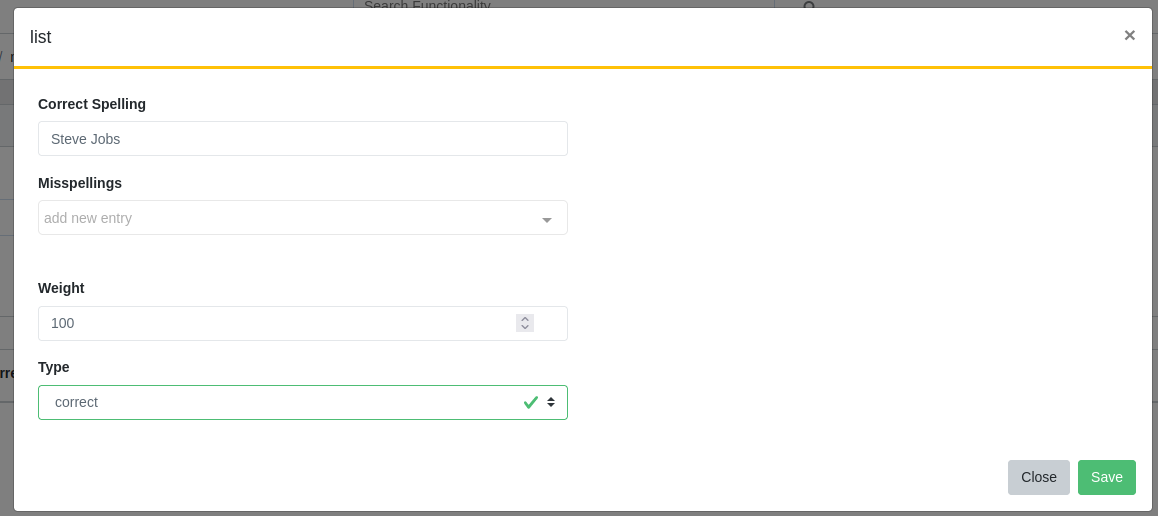Click the Misspellings label
The width and height of the screenshot is (1158, 516).
click(x=80, y=183)
